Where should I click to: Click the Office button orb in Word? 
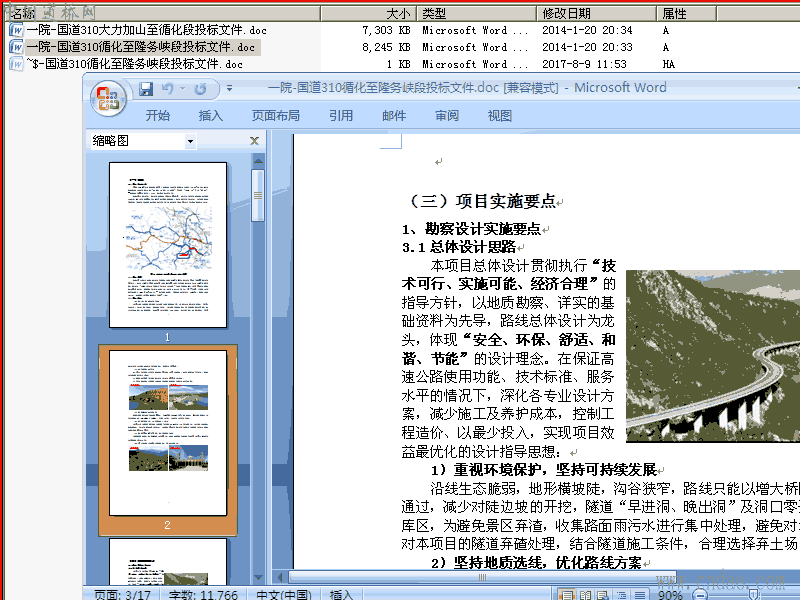pos(108,97)
